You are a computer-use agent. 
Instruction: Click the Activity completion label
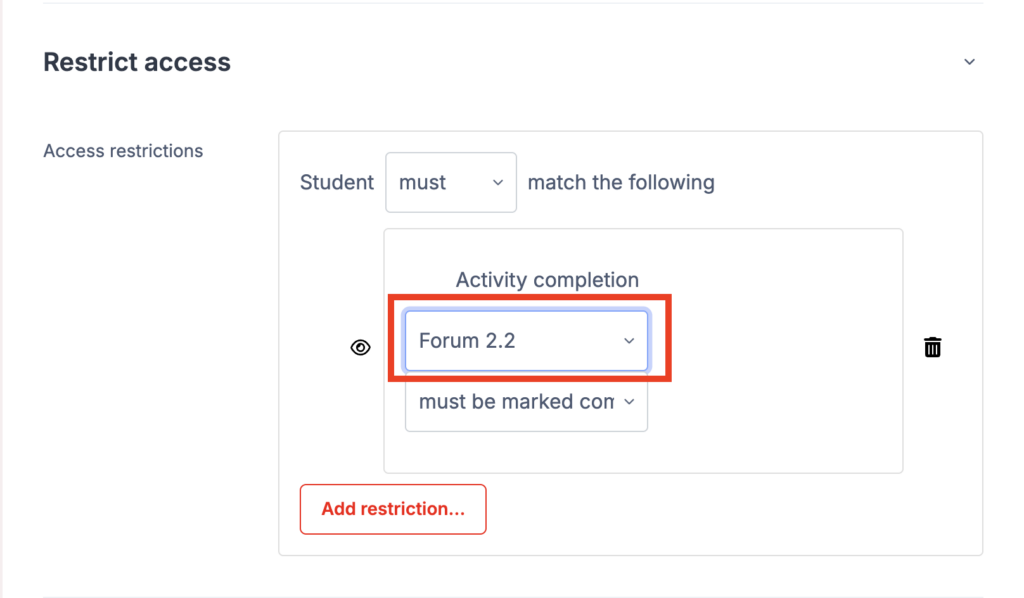coord(547,280)
